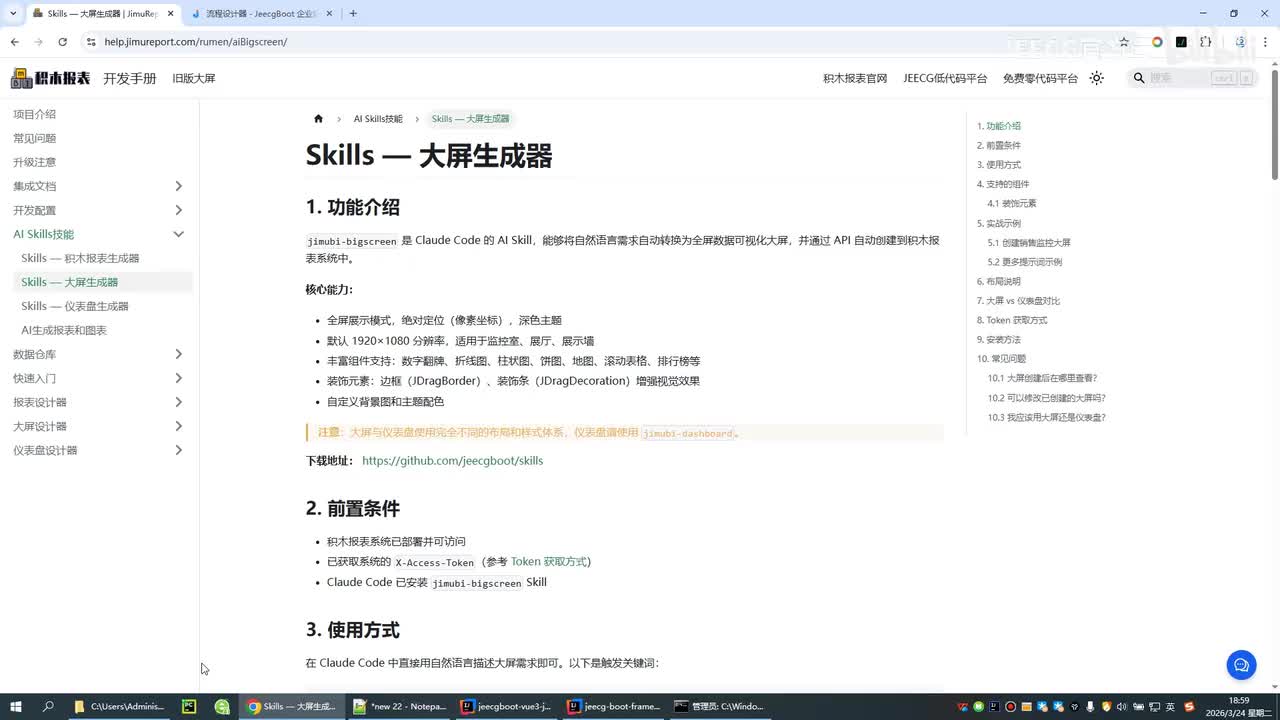Image resolution: width=1280 pixels, height=720 pixels.
Task: Bookmark this page with the star icon
Action: tap(1124, 42)
